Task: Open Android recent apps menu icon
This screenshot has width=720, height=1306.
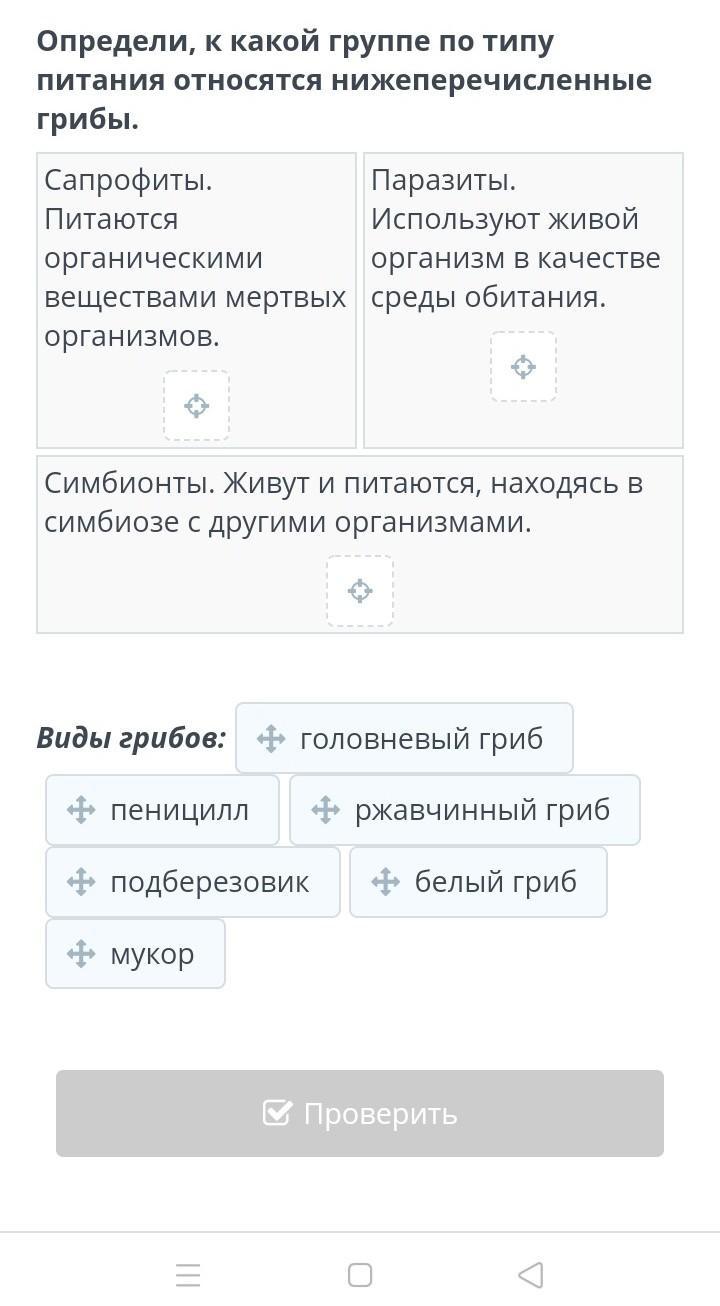Action: coord(188,1275)
